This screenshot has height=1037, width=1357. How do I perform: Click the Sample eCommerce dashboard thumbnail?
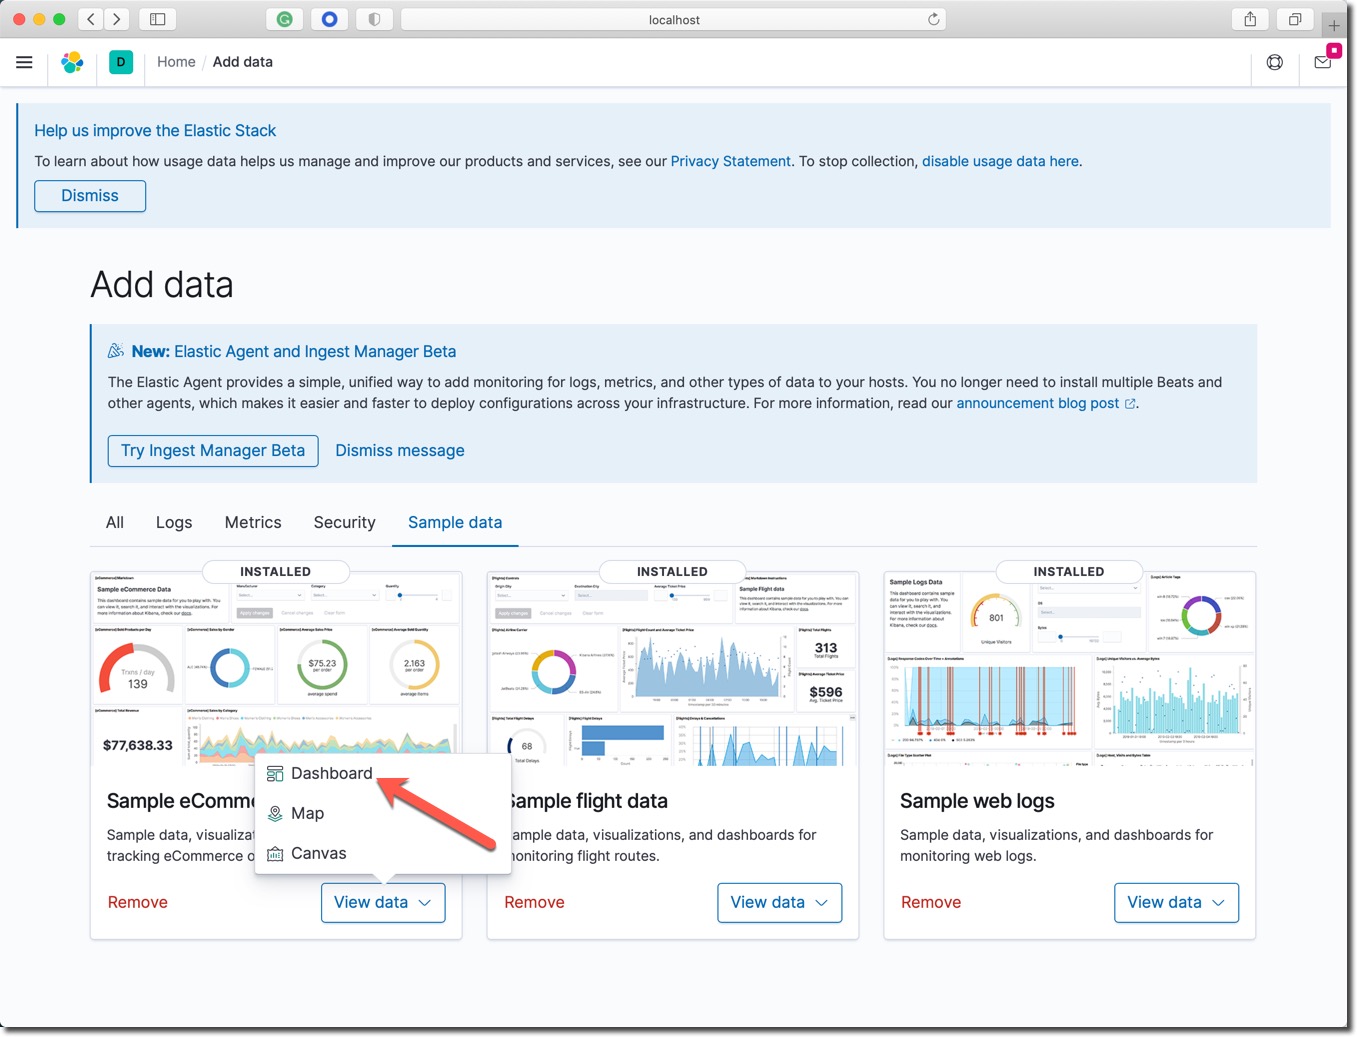[276, 669]
